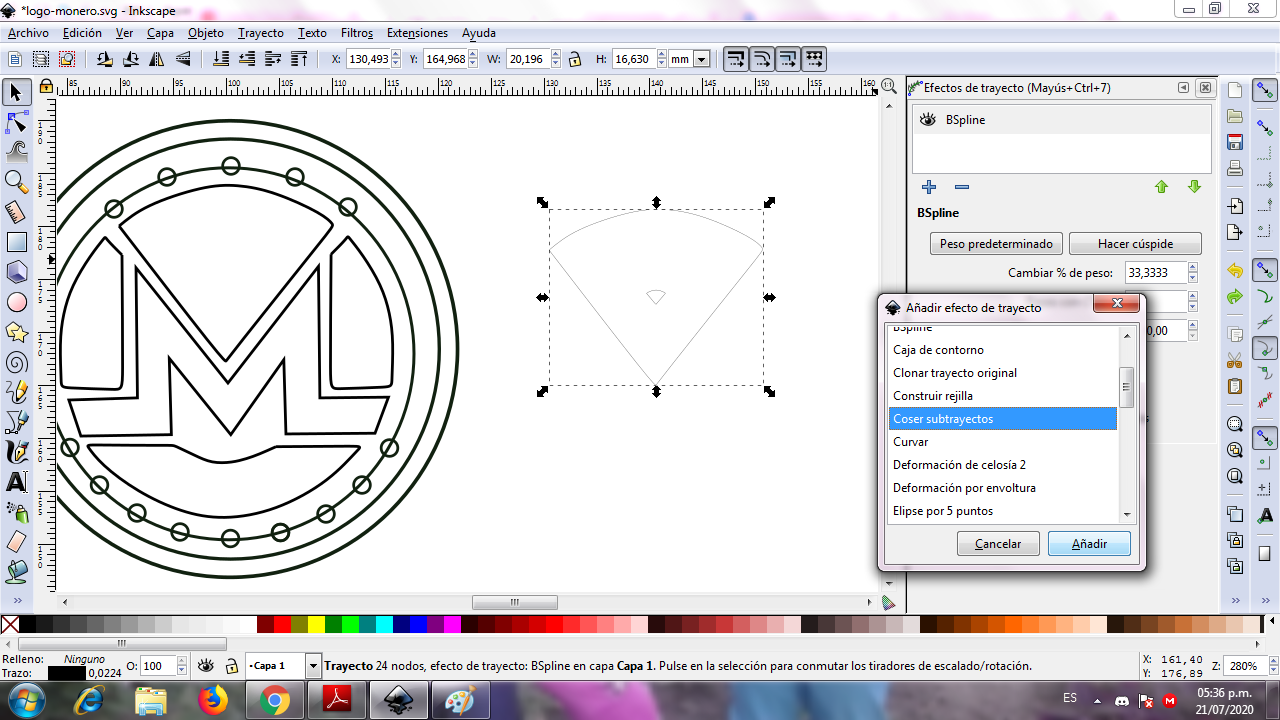Open the Edición menu
Image resolution: width=1280 pixels, height=720 pixels.
click(x=82, y=33)
